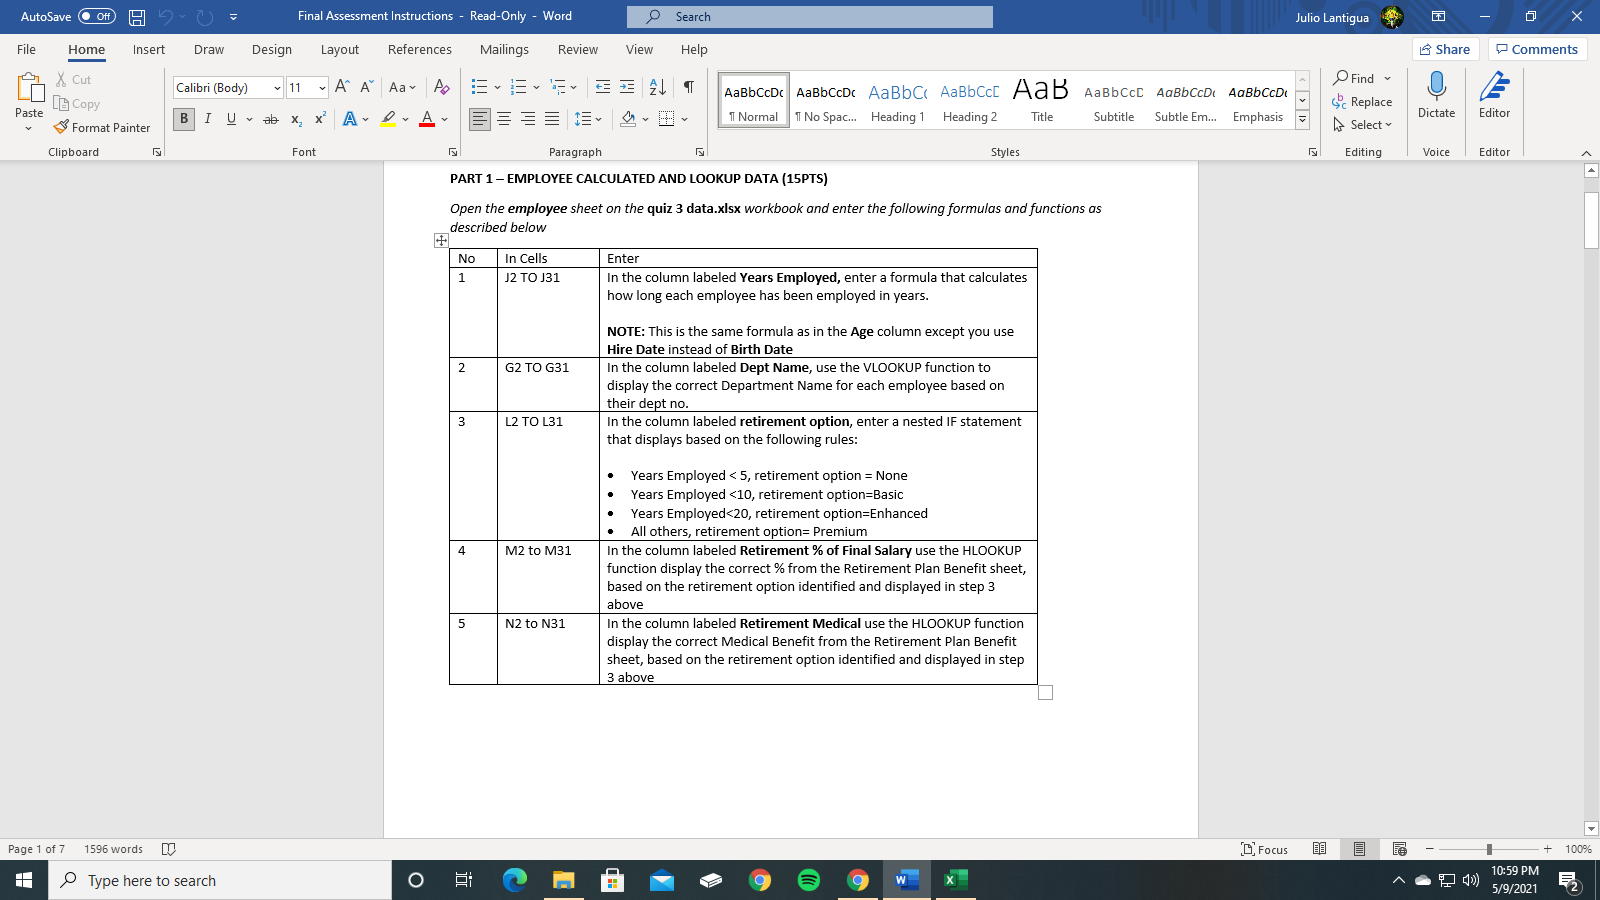Open the line spacing dropdown
The height and width of the screenshot is (900, 1600).
coord(597,119)
